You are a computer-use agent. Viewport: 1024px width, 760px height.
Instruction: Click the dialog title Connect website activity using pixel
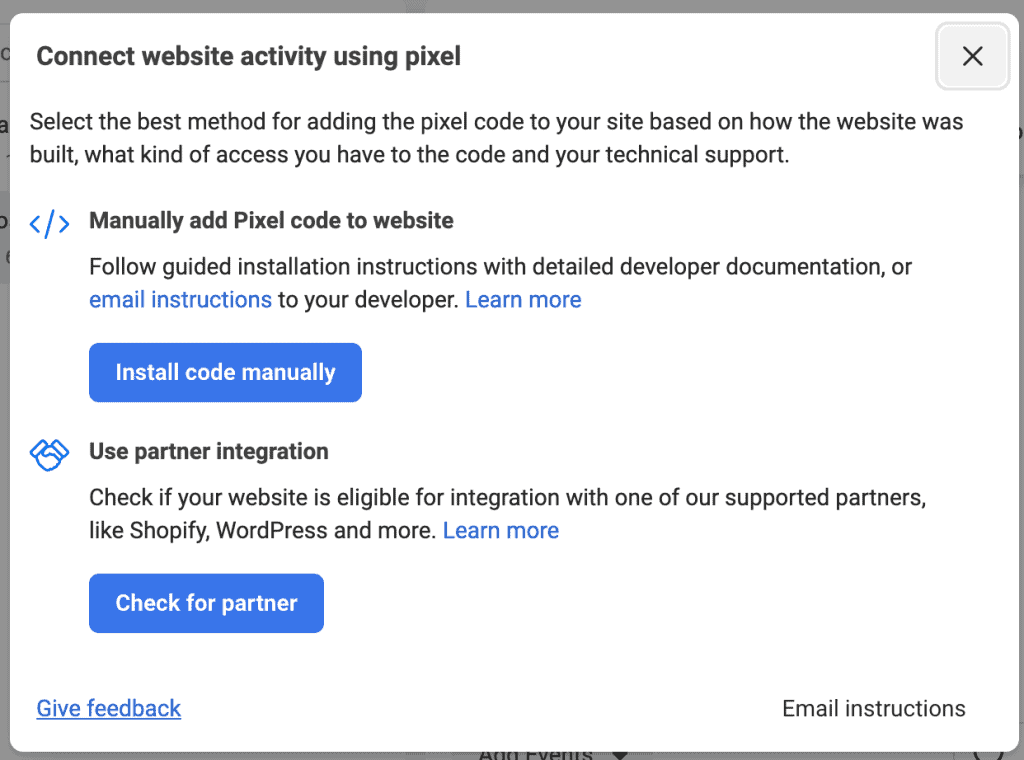click(x=248, y=56)
